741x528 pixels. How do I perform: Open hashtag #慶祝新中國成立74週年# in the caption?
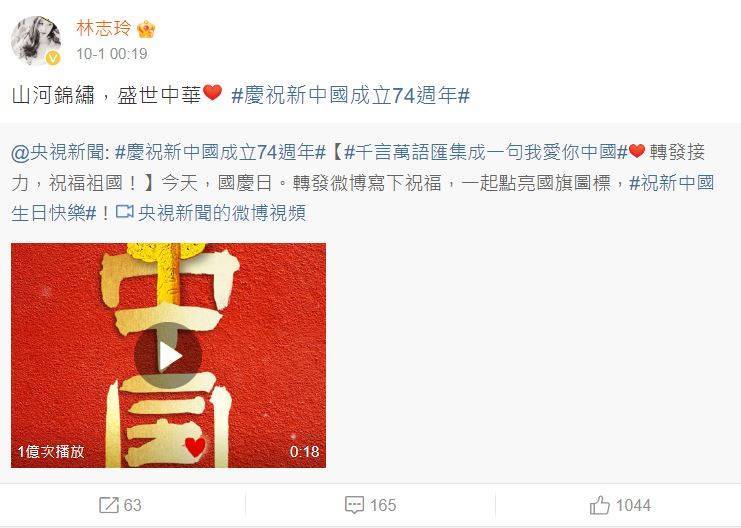pos(351,95)
